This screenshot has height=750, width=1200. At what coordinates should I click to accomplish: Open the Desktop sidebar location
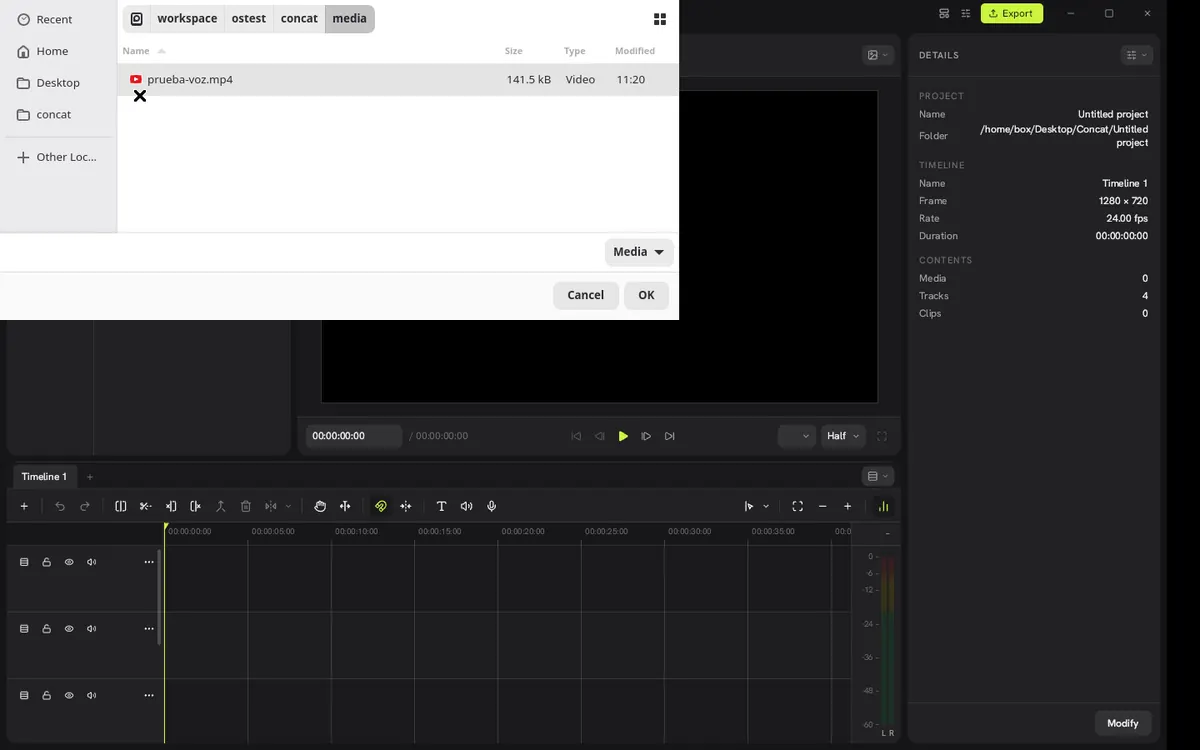(58, 83)
